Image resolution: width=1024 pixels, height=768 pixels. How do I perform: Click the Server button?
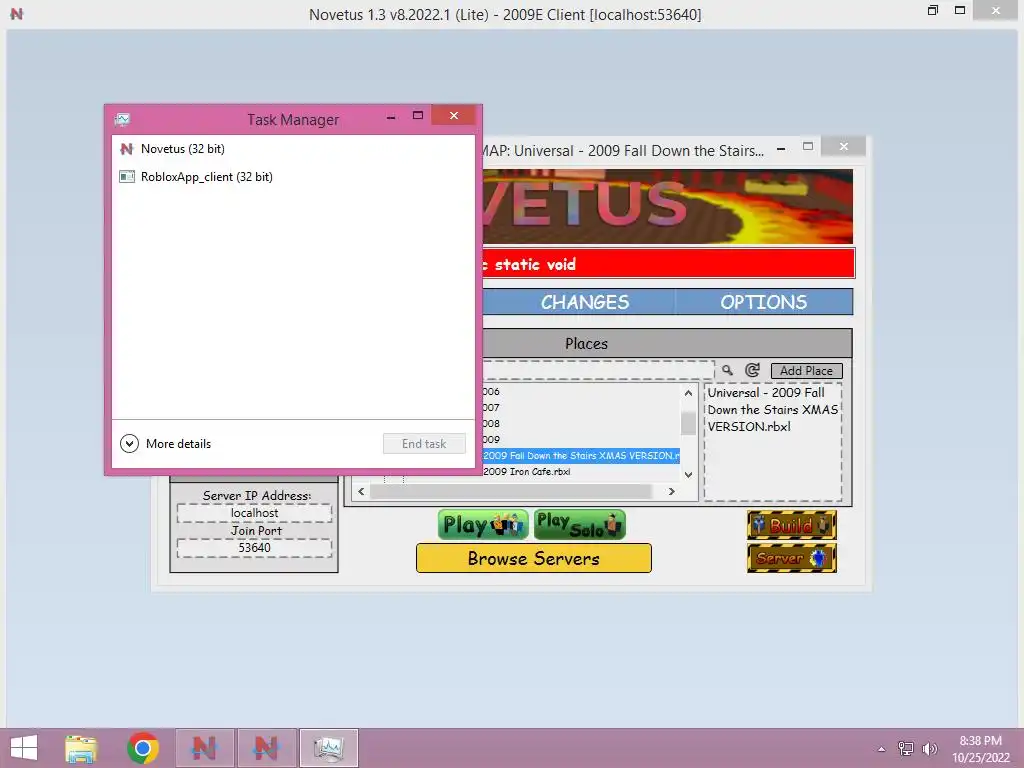tap(792, 558)
